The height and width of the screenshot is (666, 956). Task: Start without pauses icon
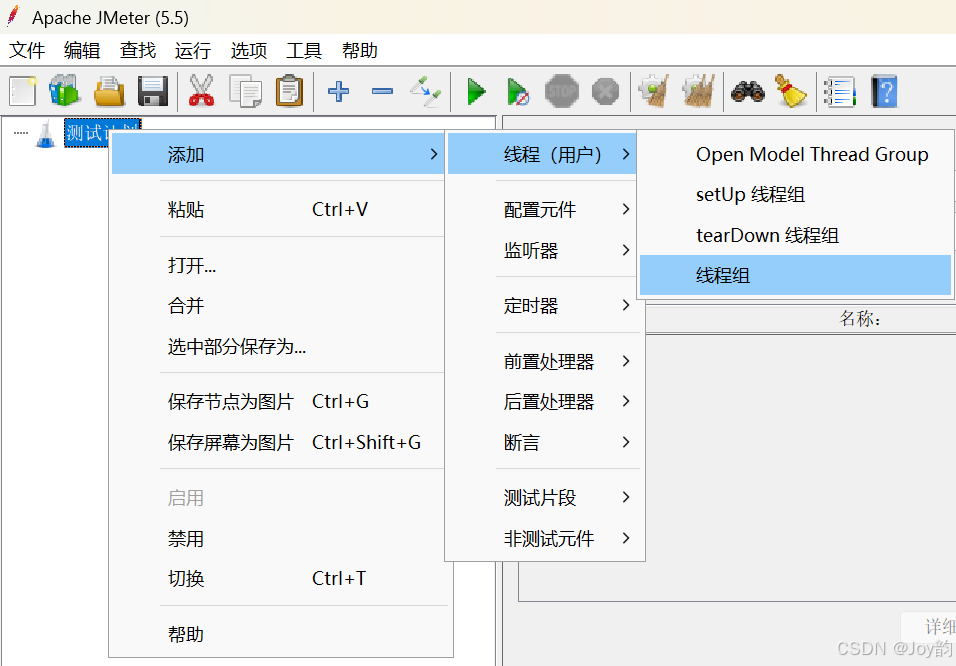click(518, 91)
